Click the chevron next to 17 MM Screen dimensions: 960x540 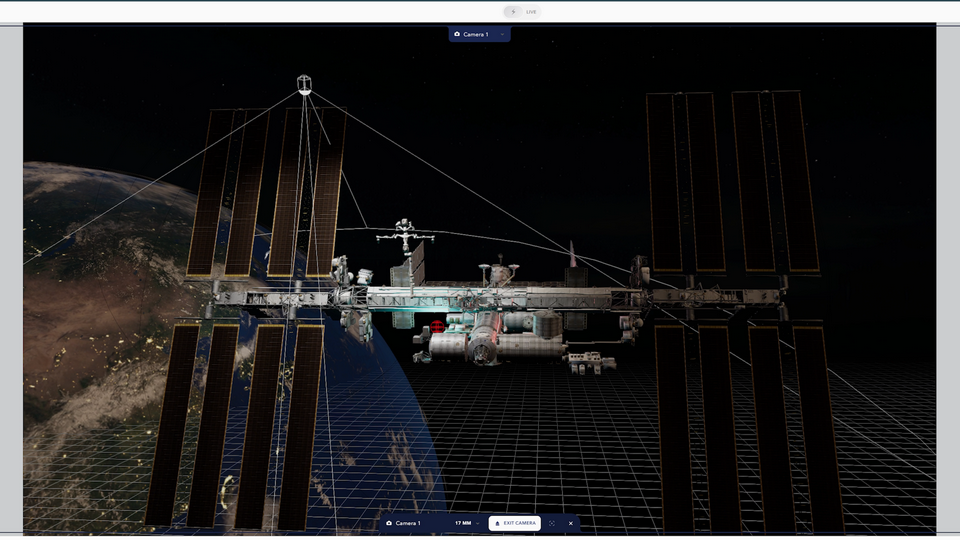[478, 523]
